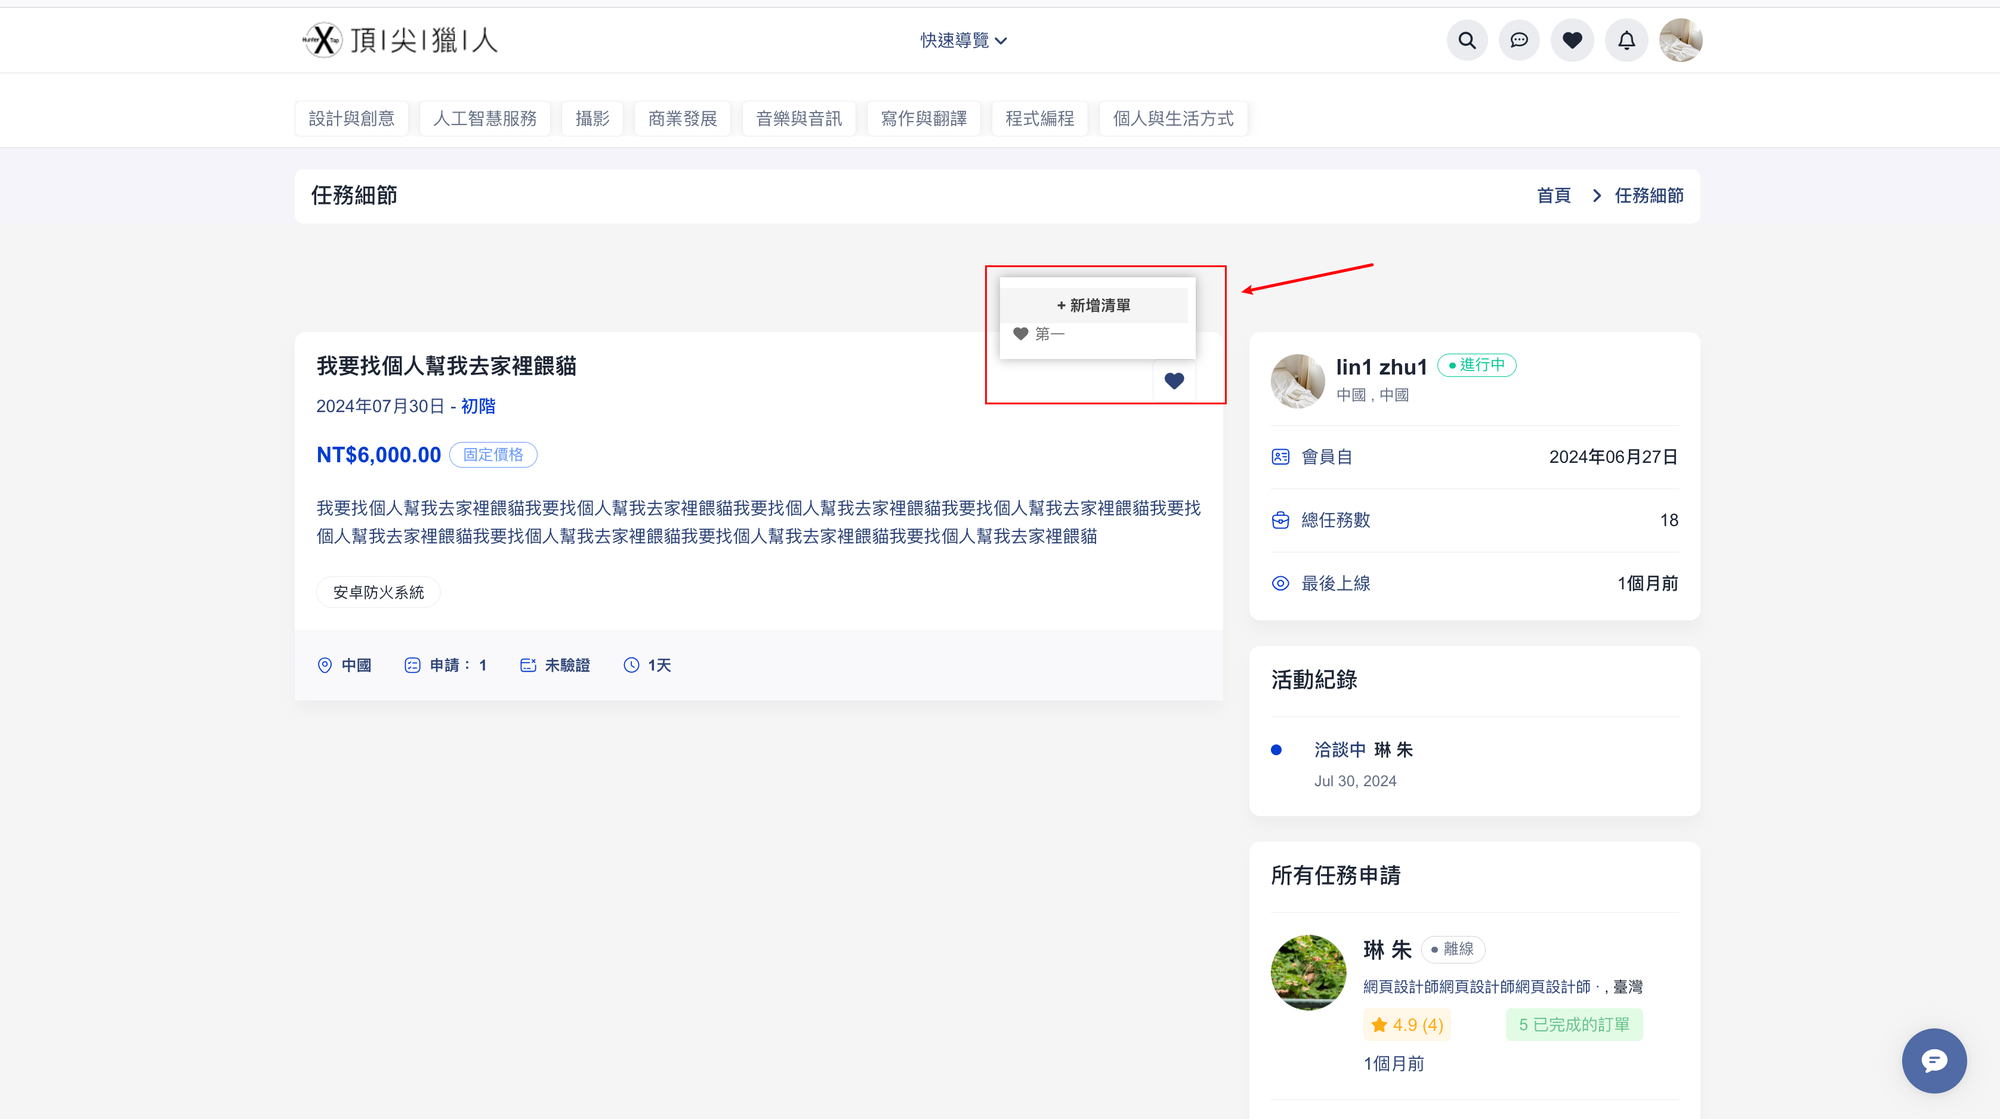This screenshot has width=2000, height=1119.
Task: Open floating chat bubble button
Action: tap(1933, 1060)
